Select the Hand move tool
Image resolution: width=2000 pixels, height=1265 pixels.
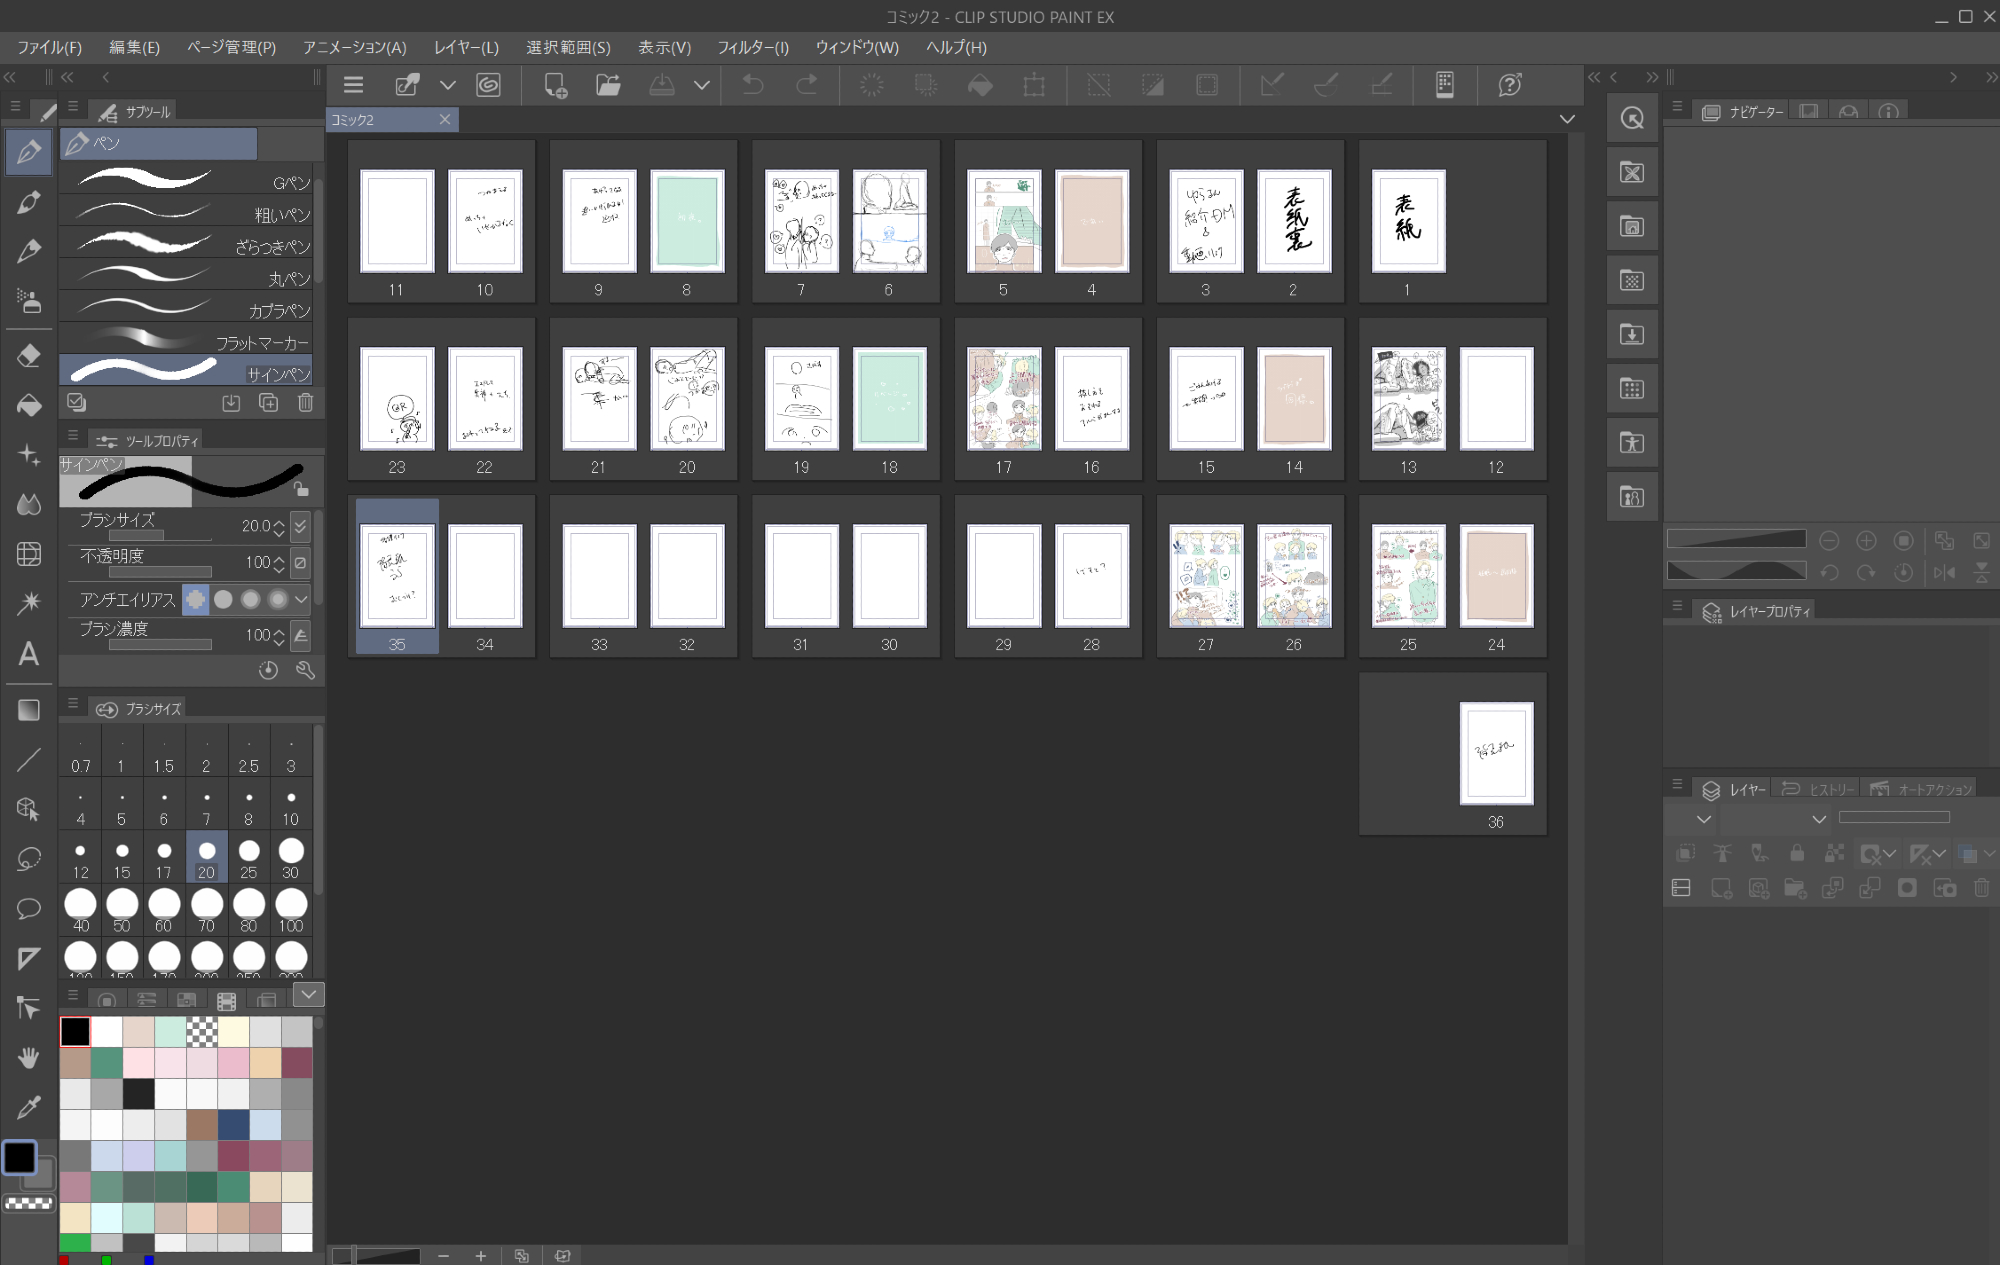29,1057
